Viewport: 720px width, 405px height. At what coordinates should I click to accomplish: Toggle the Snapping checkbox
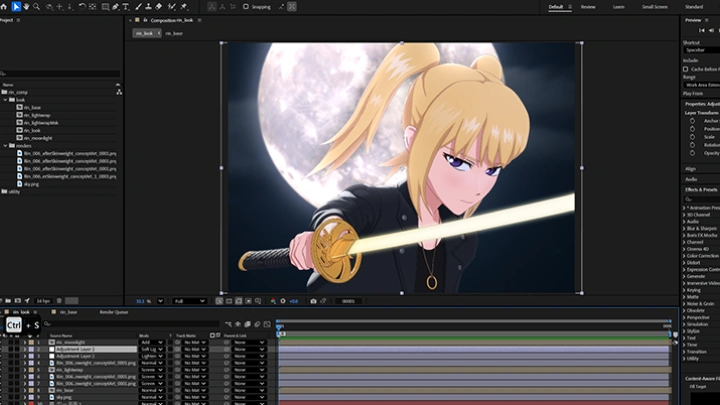click(246, 6)
